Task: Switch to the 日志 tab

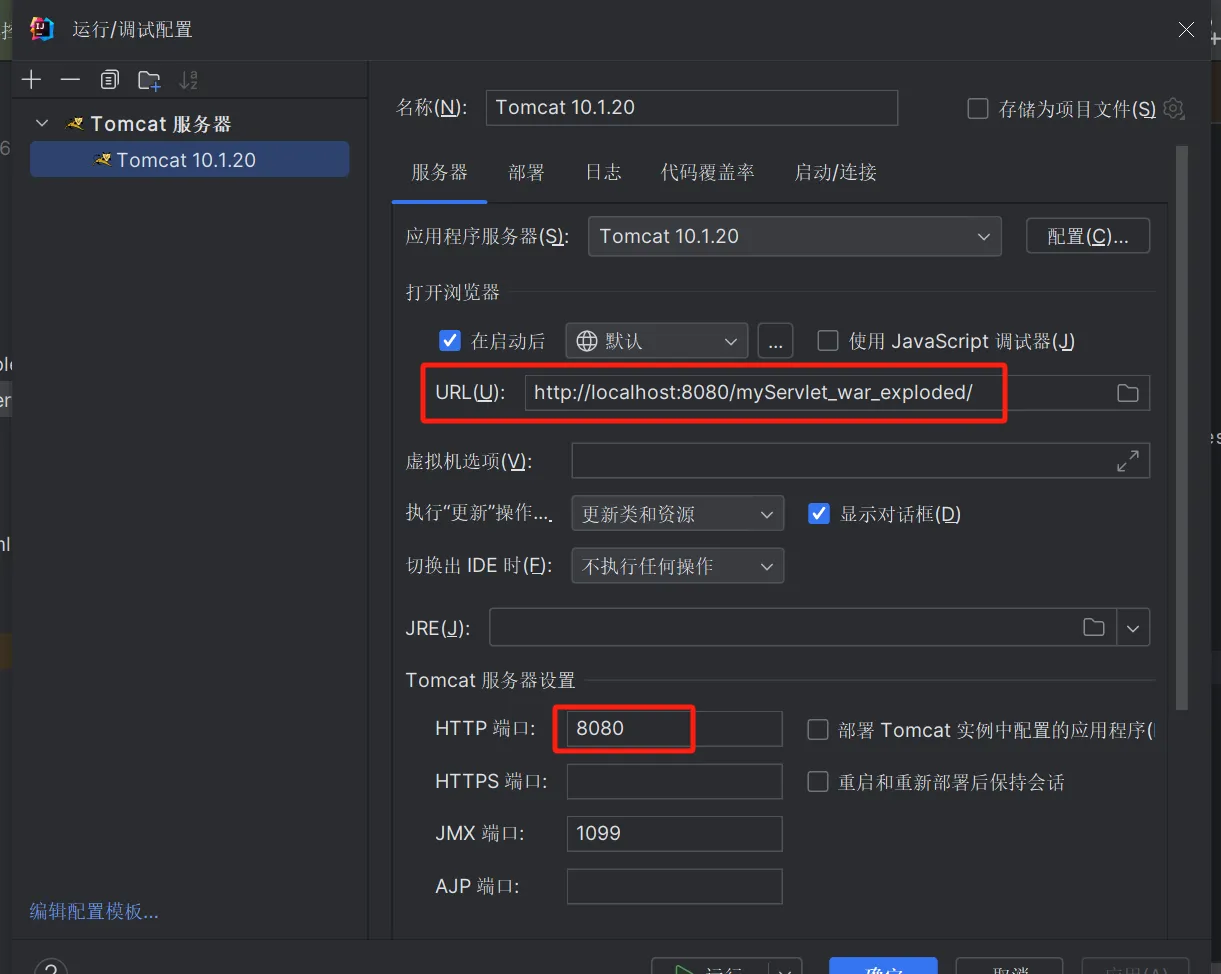Action: [603, 172]
